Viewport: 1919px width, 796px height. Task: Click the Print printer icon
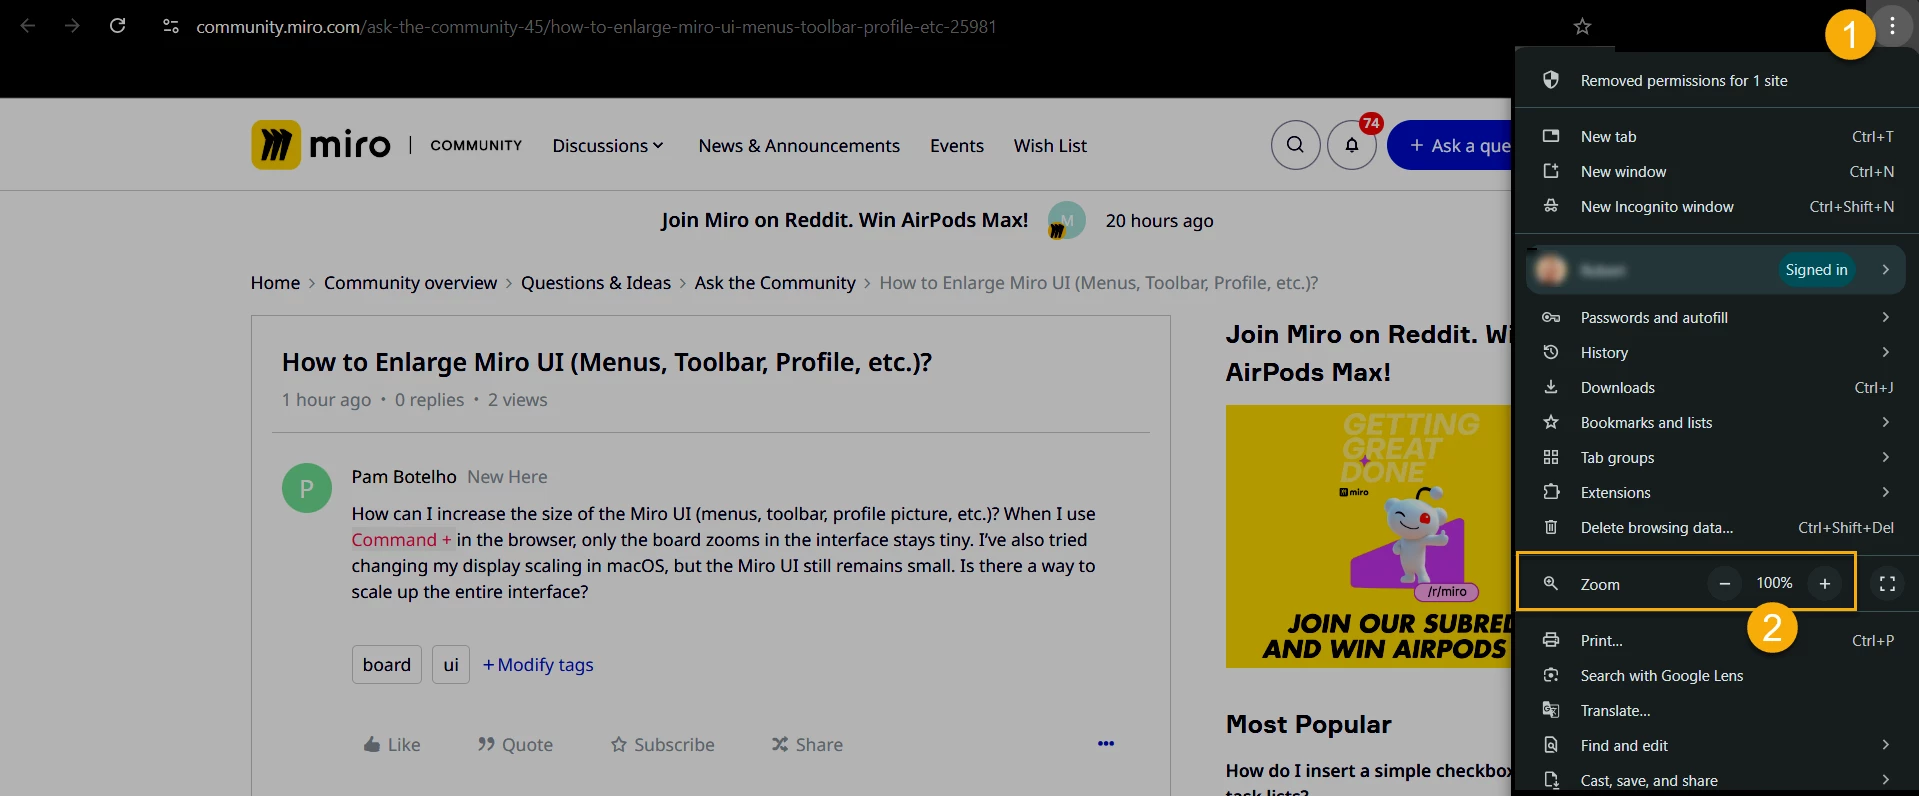[1551, 640]
